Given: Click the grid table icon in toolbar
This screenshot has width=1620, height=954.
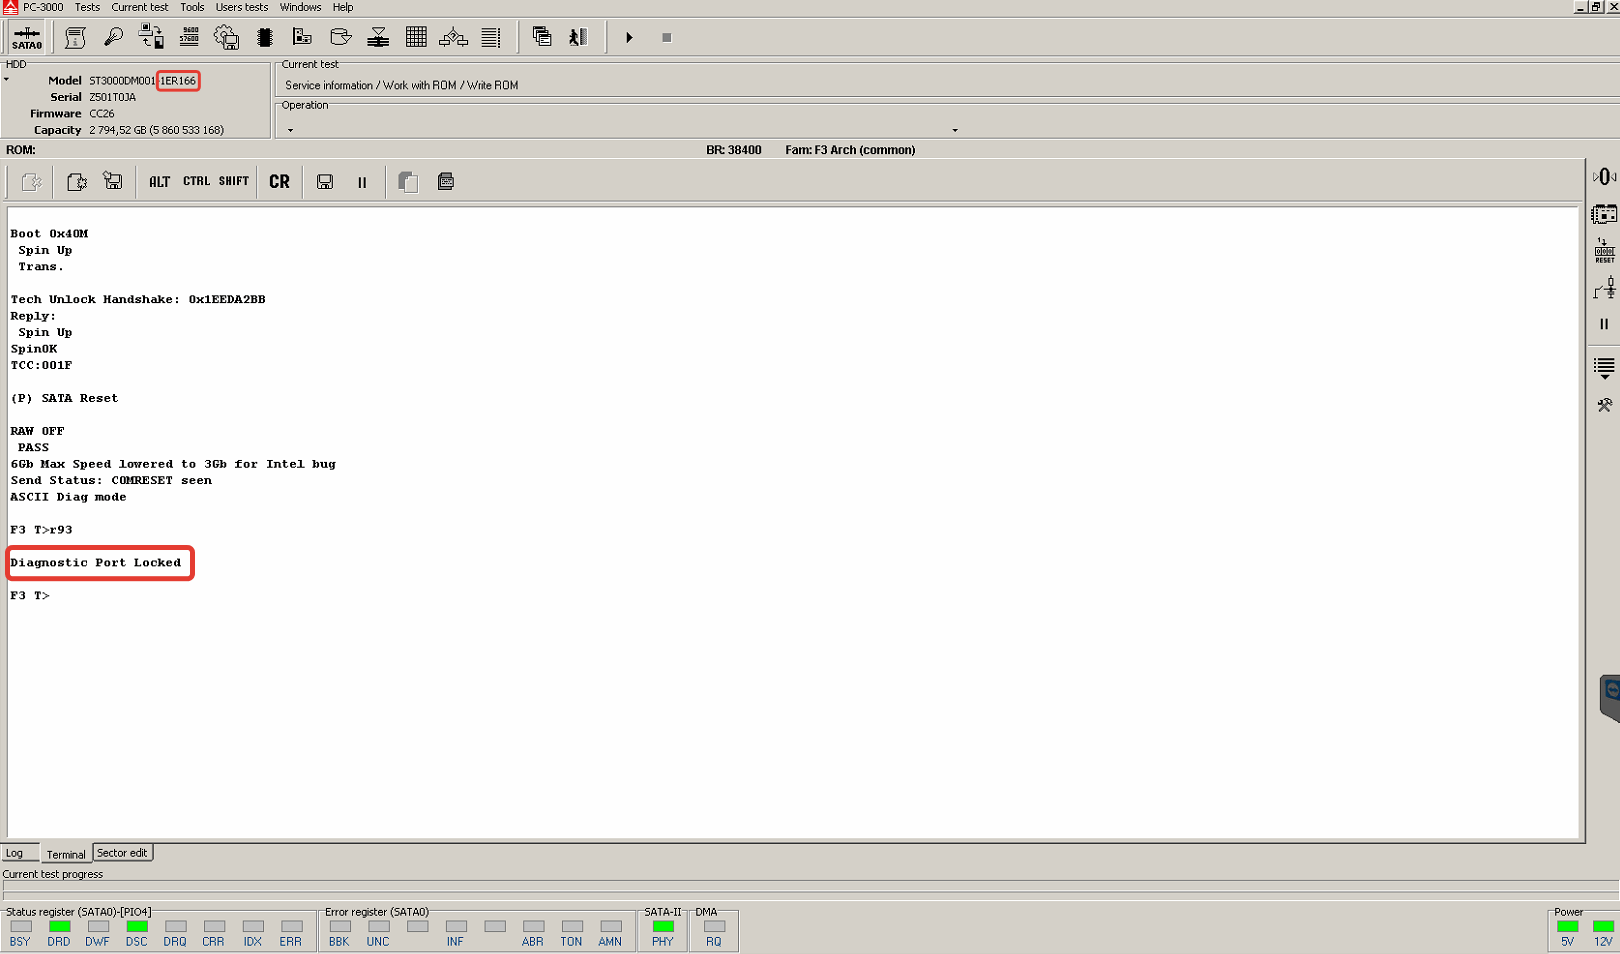Looking at the screenshot, I should coord(416,38).
